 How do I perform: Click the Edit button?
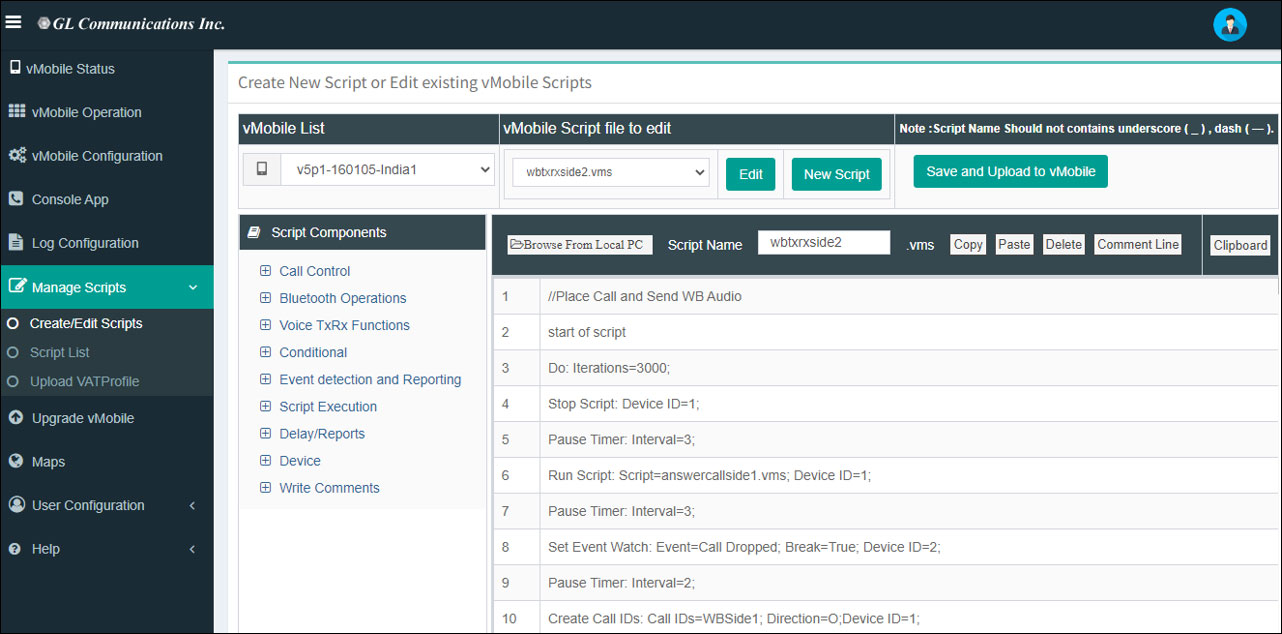751,174
